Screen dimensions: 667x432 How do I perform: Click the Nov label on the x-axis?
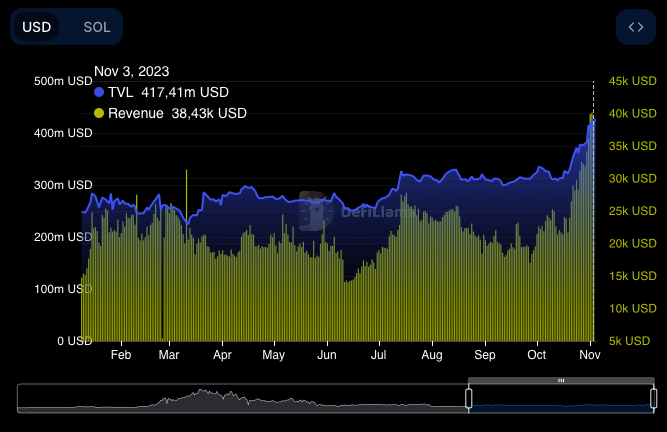pos(590,355)
